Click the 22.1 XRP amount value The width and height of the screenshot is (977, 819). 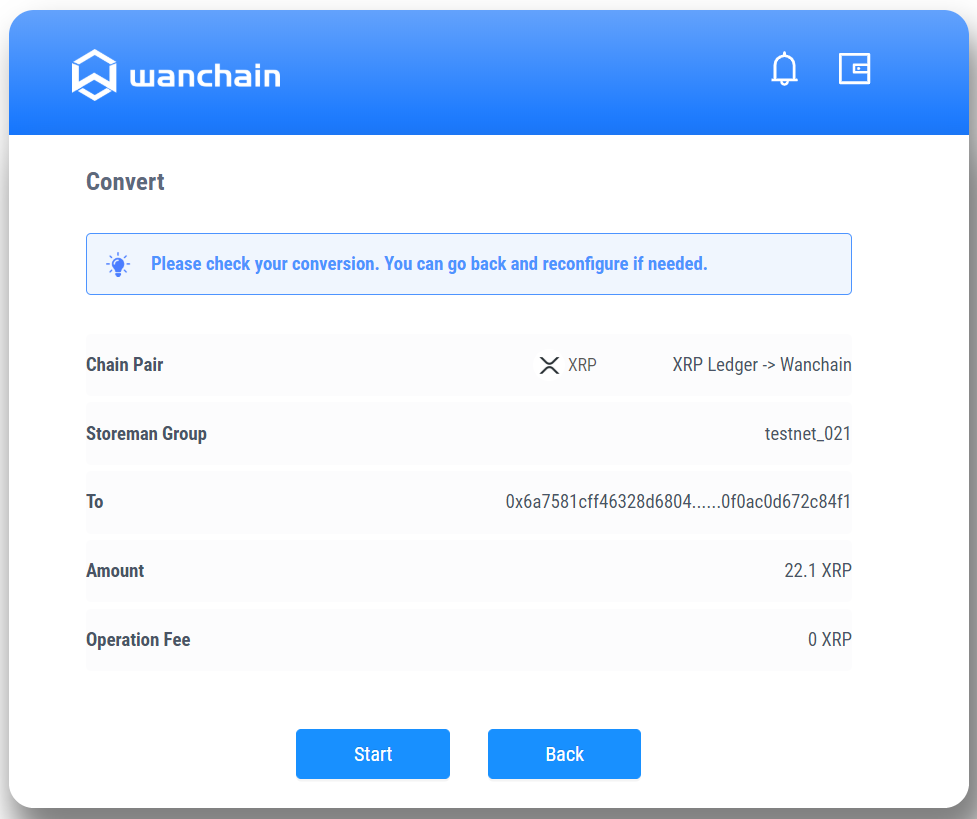[x=817, y=570]
